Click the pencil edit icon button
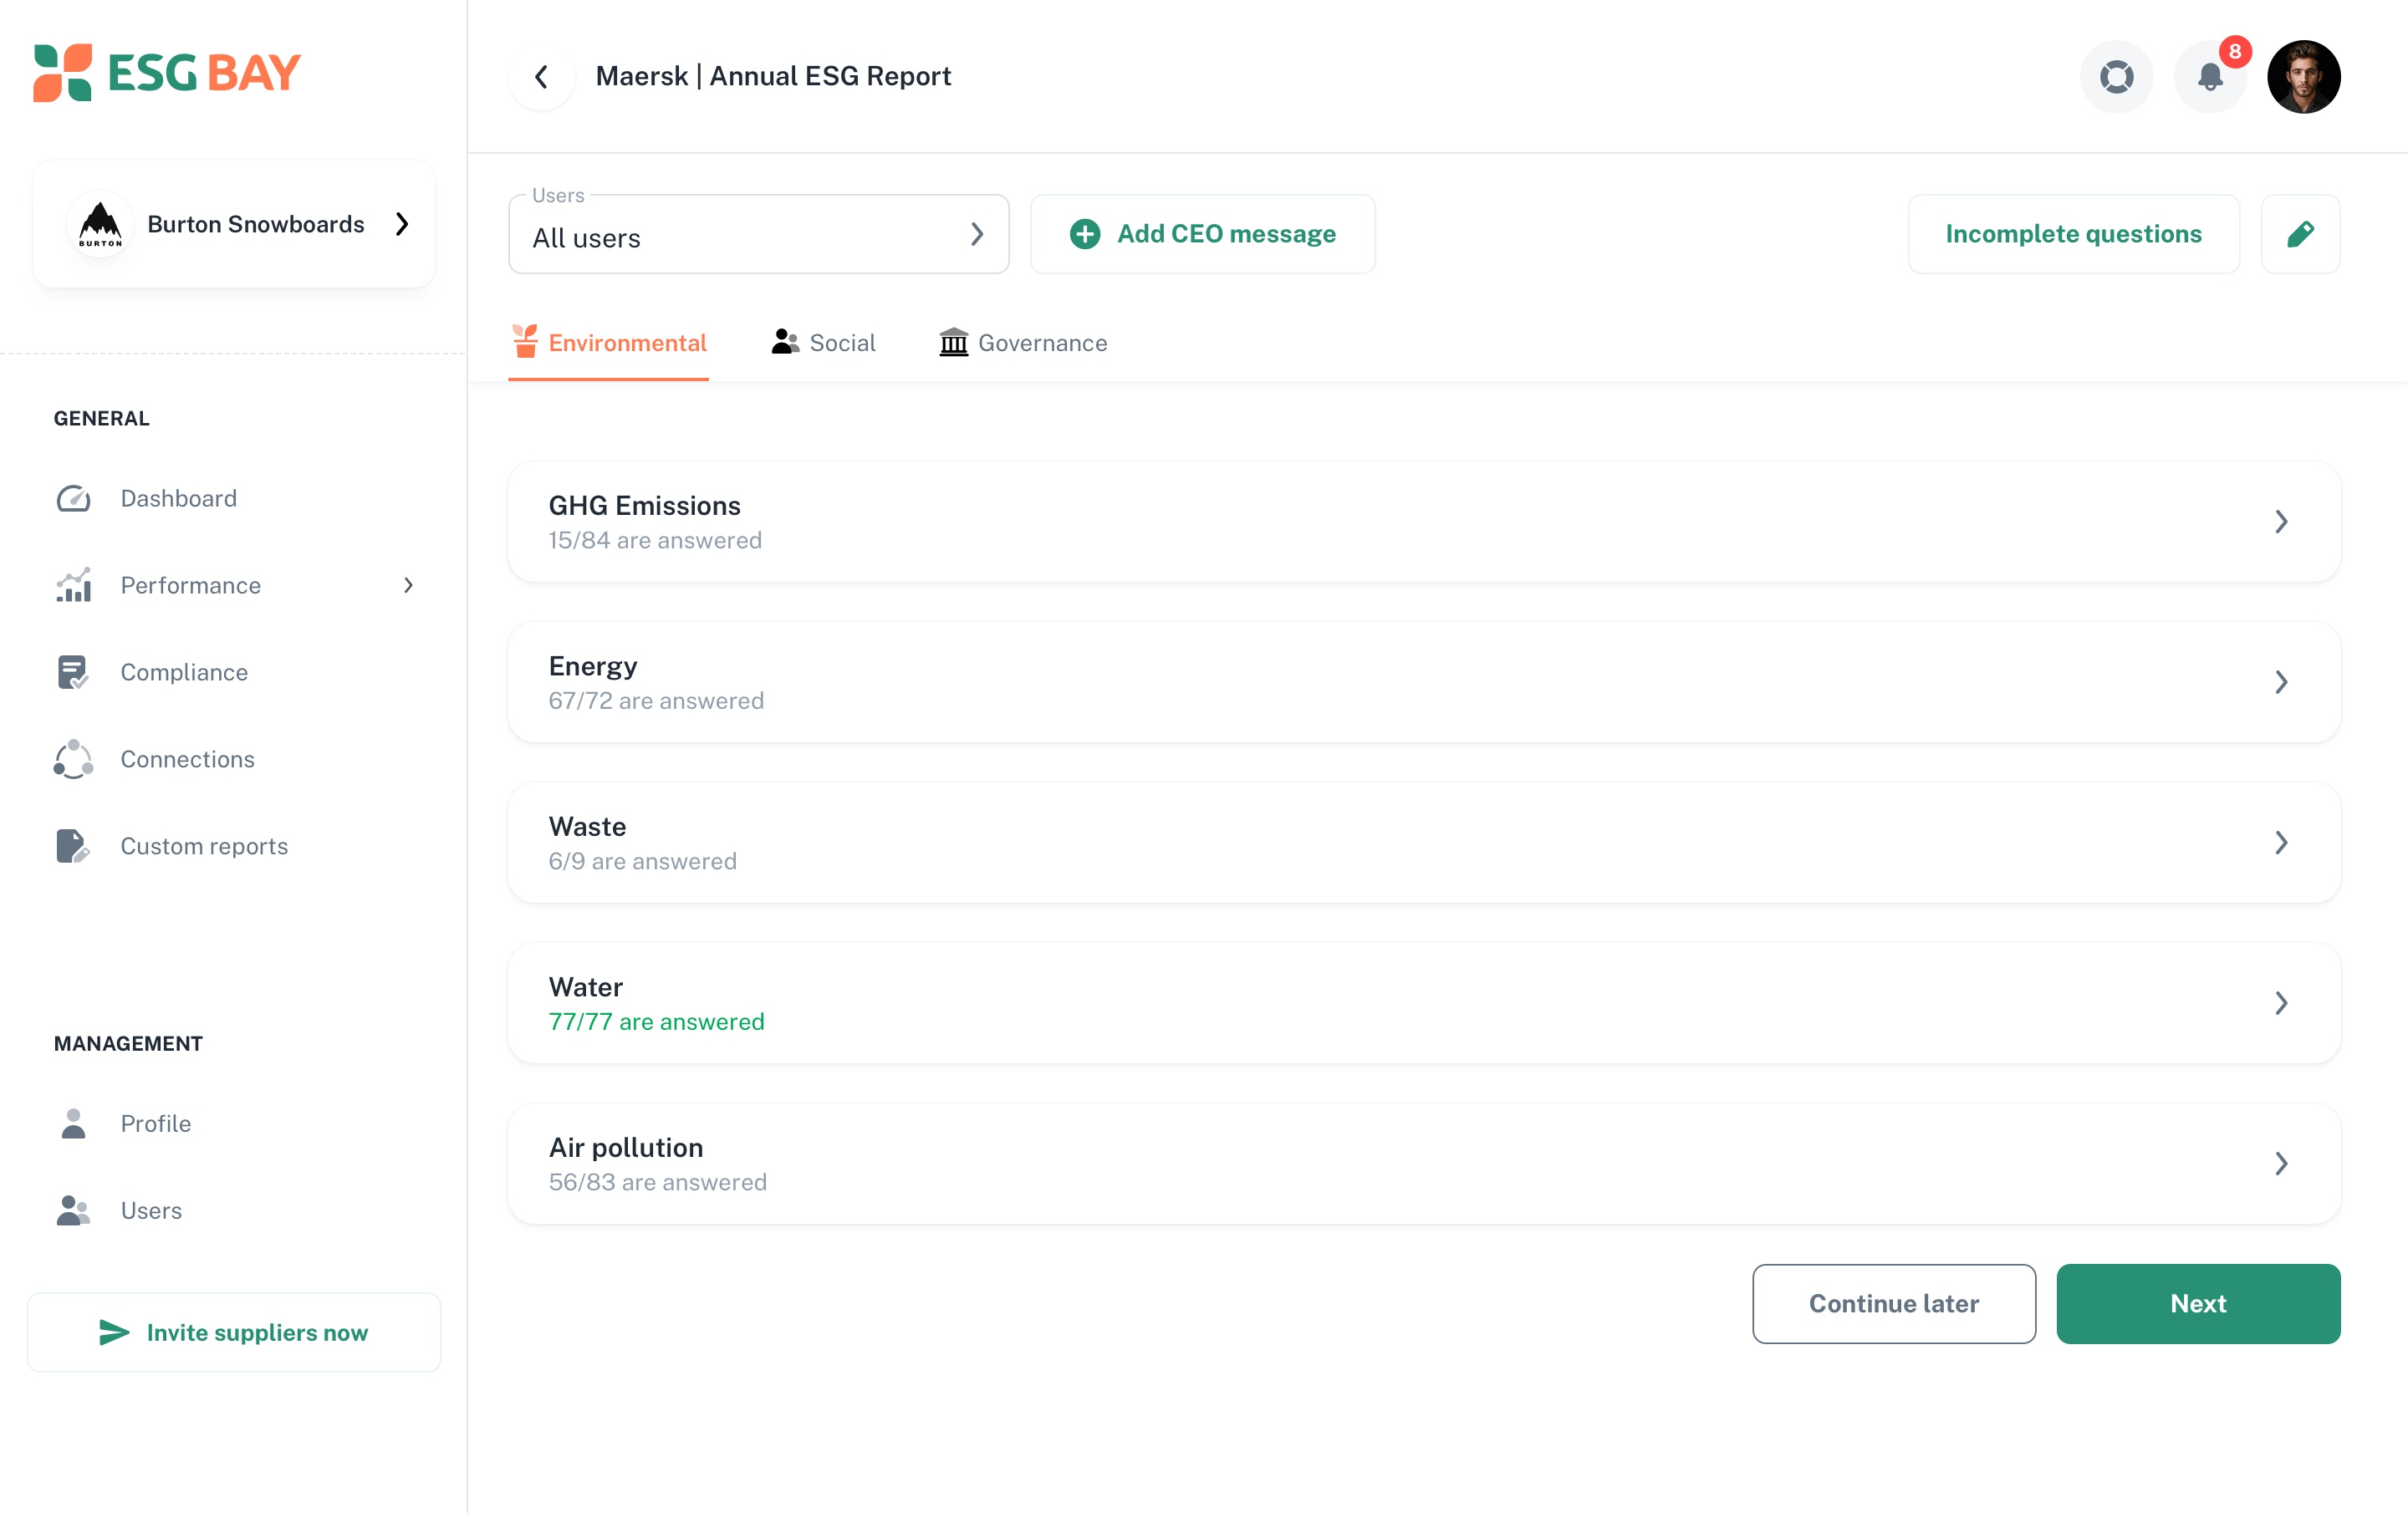Viewport: 2408px width, 1513px height. [2300, 234]
